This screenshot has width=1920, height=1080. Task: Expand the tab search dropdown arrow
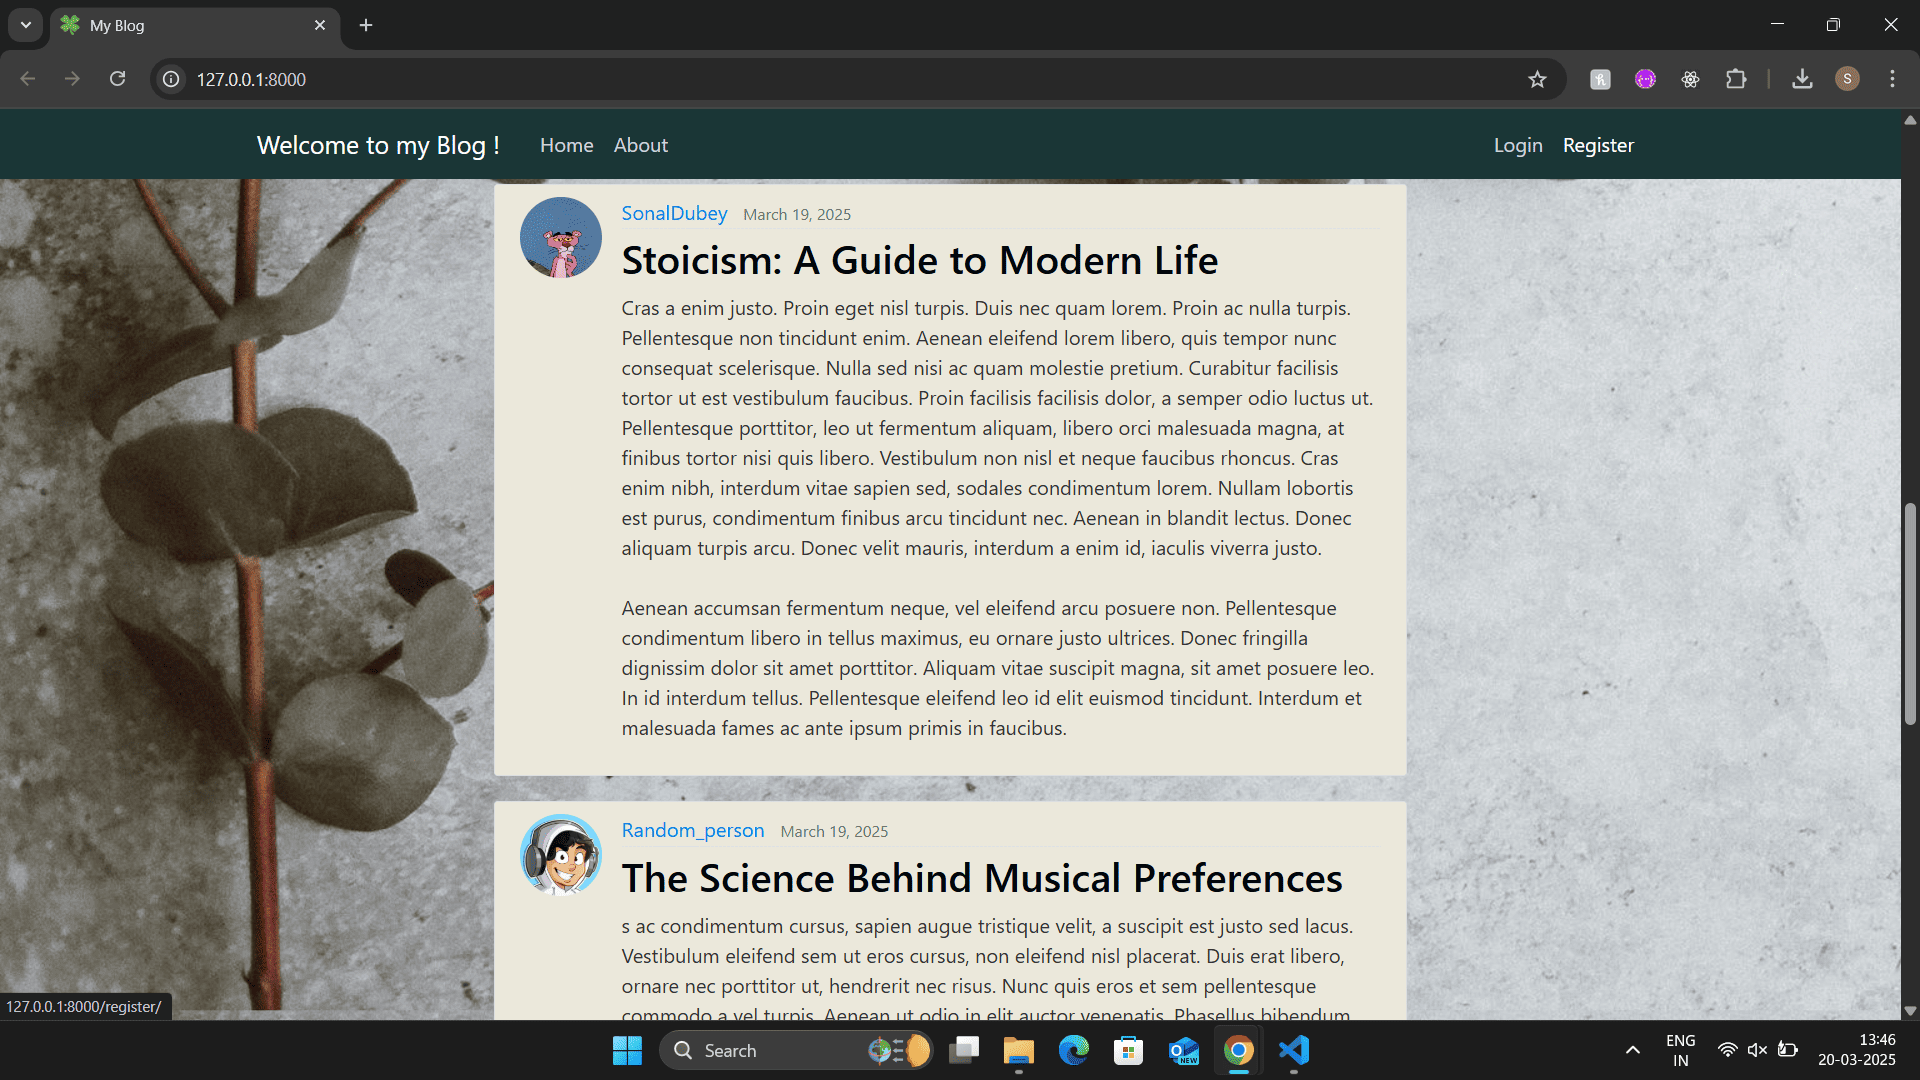pyautogui.click(x=26, y=25)
